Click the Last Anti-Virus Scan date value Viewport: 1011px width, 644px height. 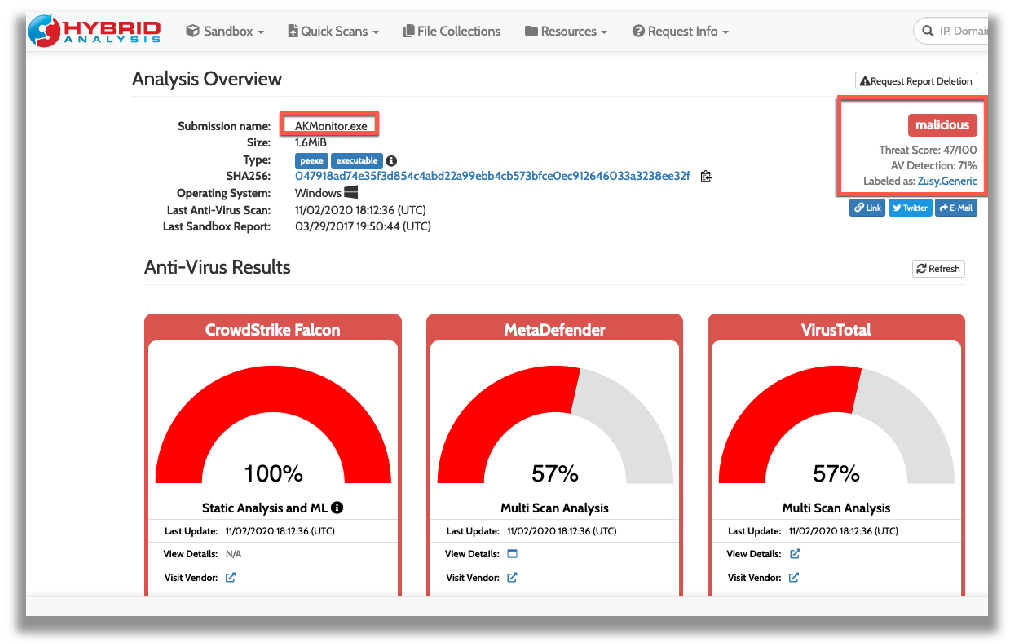360,210
